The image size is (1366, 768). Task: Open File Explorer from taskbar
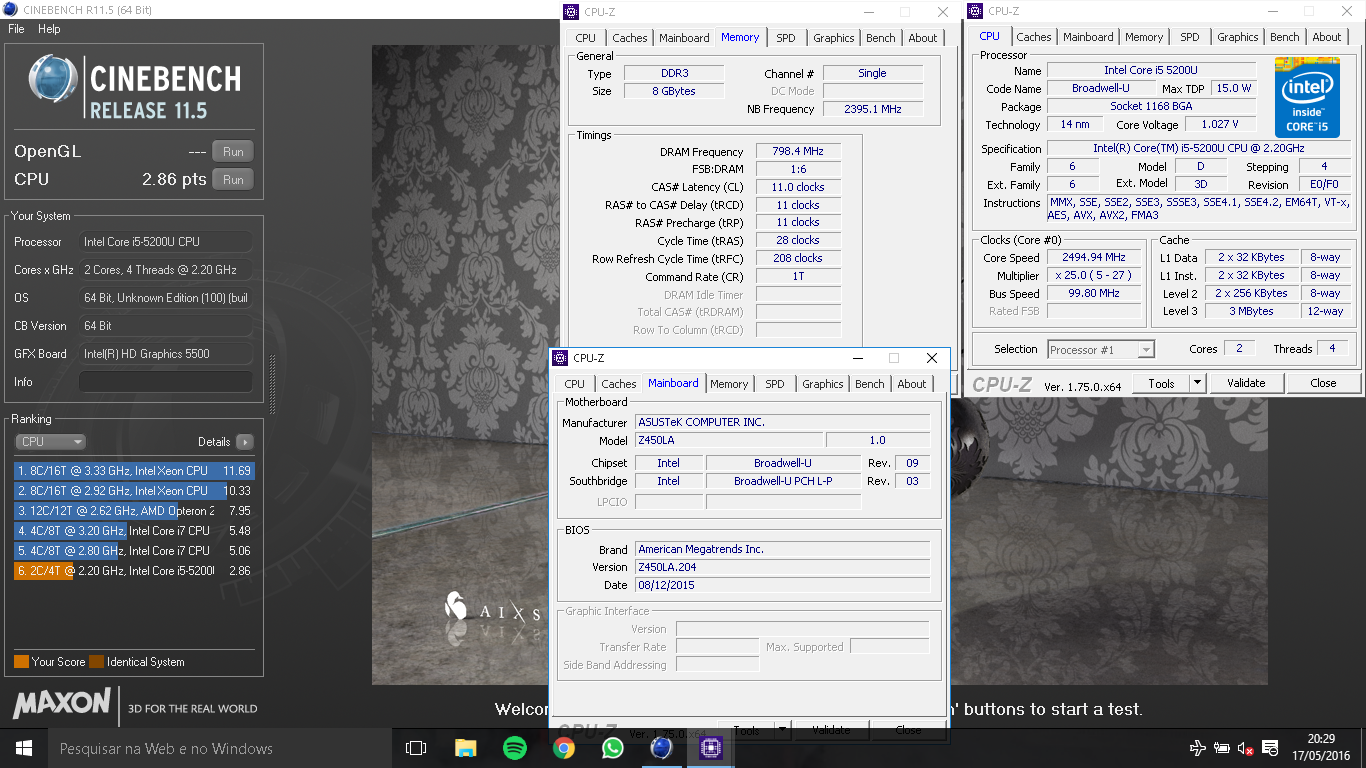(465, 748)
